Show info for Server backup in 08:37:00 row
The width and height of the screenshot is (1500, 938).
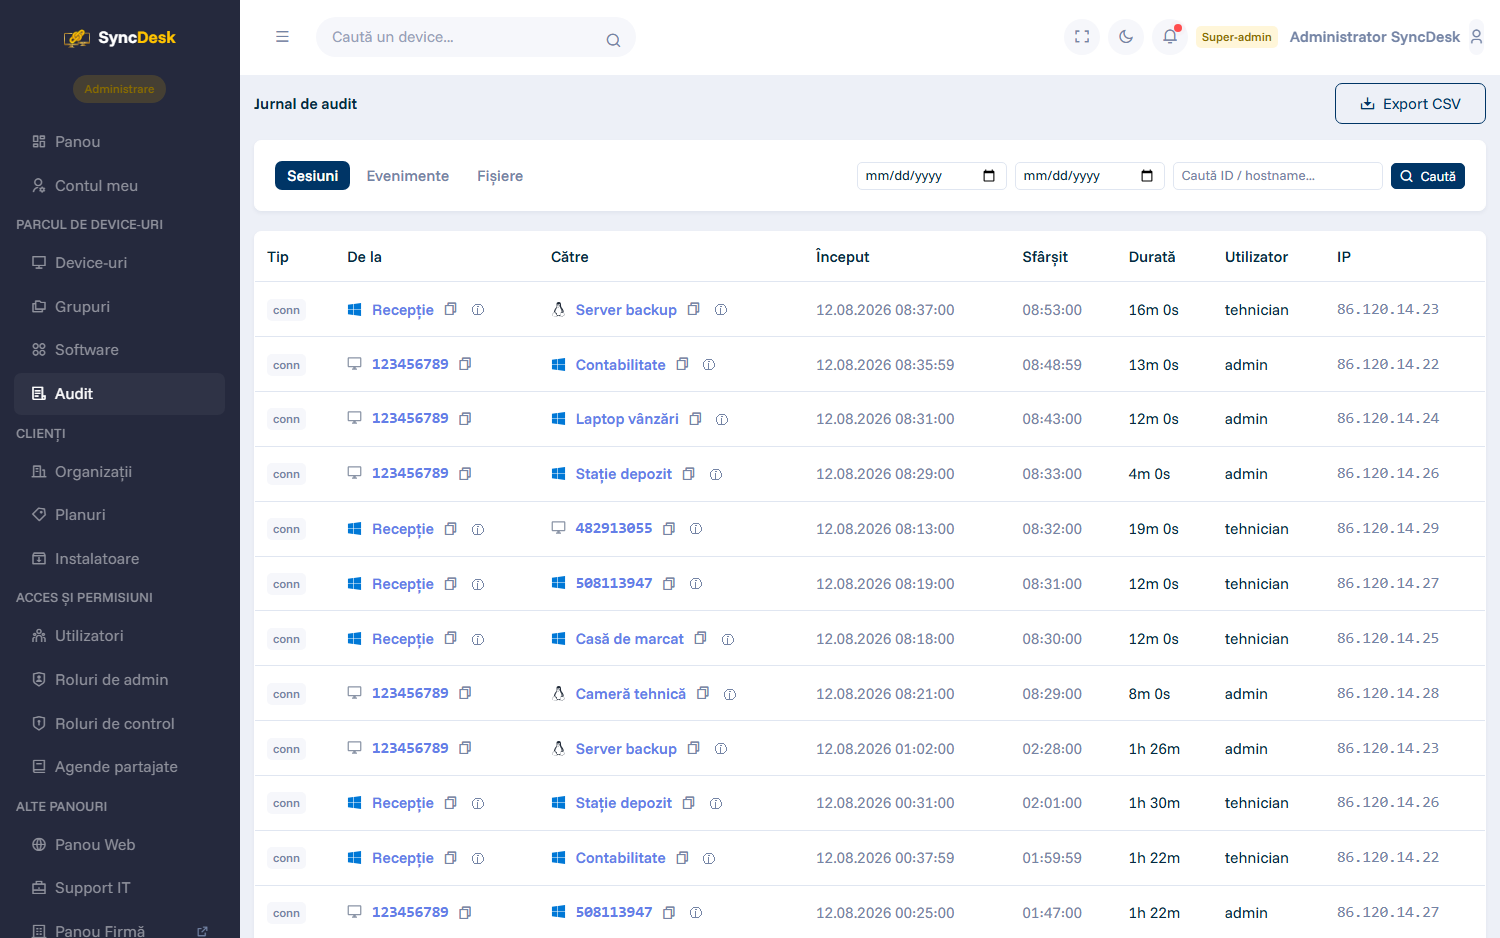[x=721, y=310]
